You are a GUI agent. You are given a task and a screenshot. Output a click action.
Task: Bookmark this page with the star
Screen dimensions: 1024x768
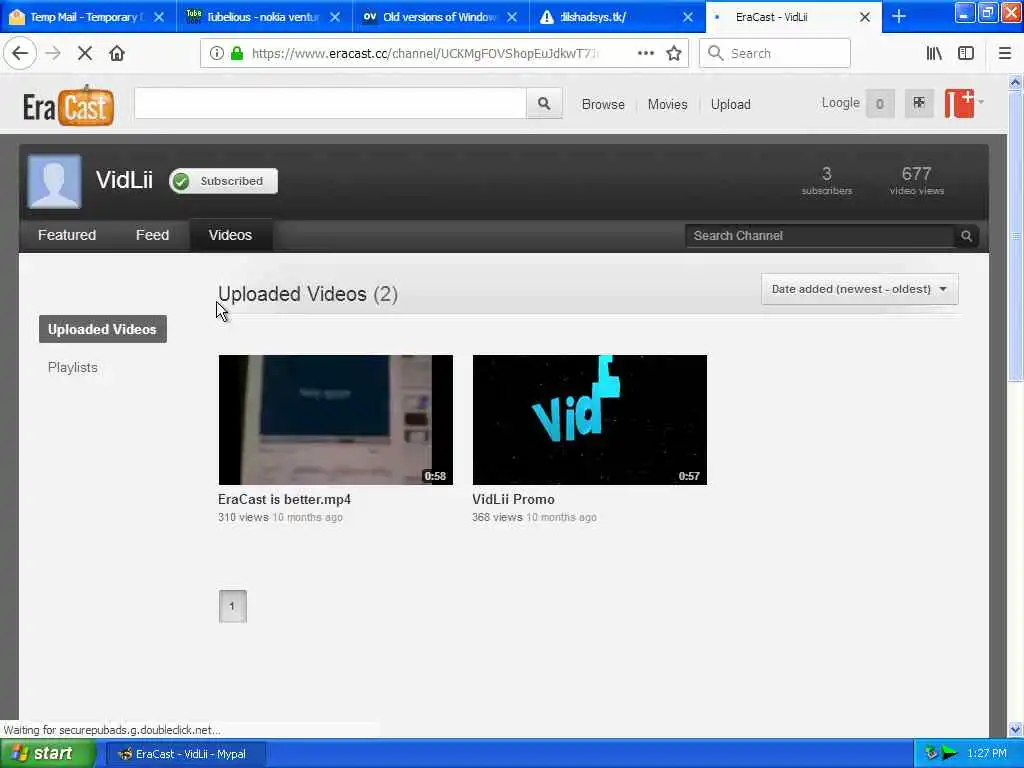[x=674, y=54]
